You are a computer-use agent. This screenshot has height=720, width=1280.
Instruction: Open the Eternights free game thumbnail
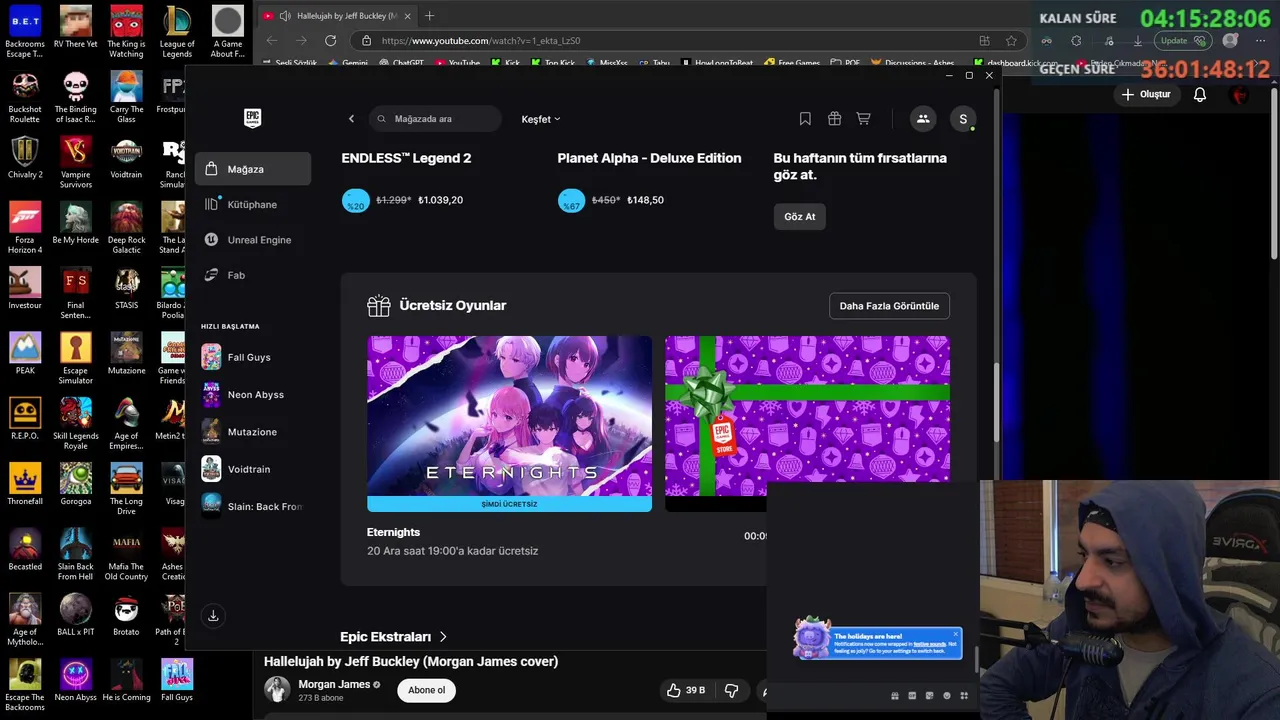pos(509,424)
